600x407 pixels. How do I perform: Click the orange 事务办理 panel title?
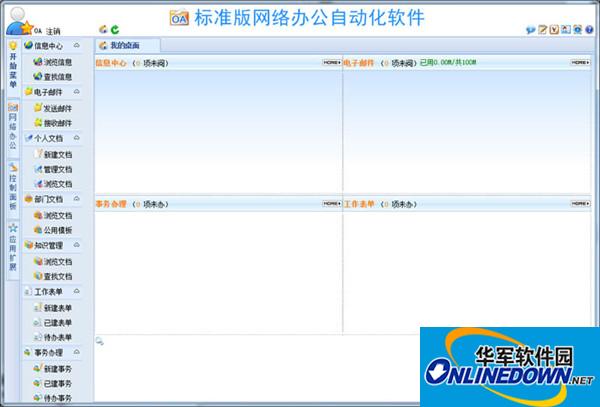[x=111, y=204]
